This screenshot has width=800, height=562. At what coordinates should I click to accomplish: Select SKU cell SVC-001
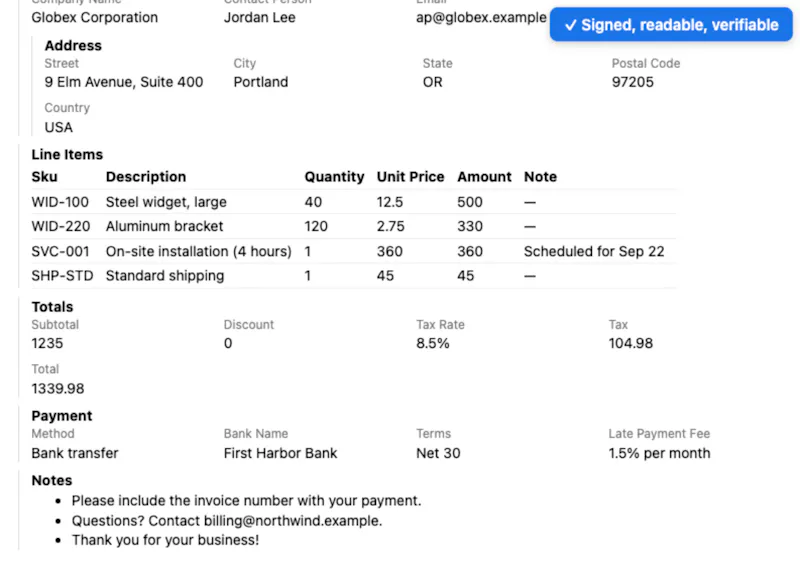[60, 251]
